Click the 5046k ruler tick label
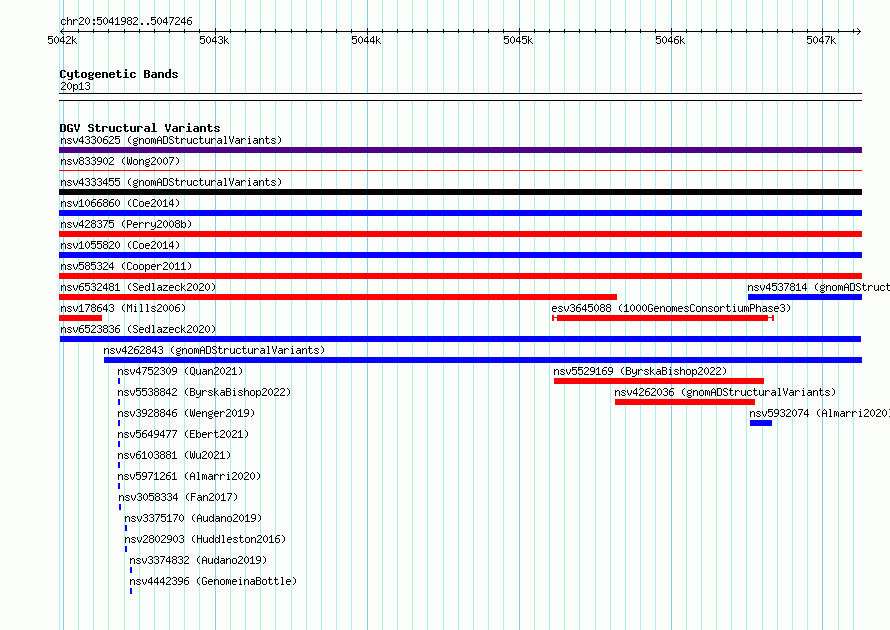The height and width of the screenshot is (630, 890). pyautogui.click(x=670, y=40)
